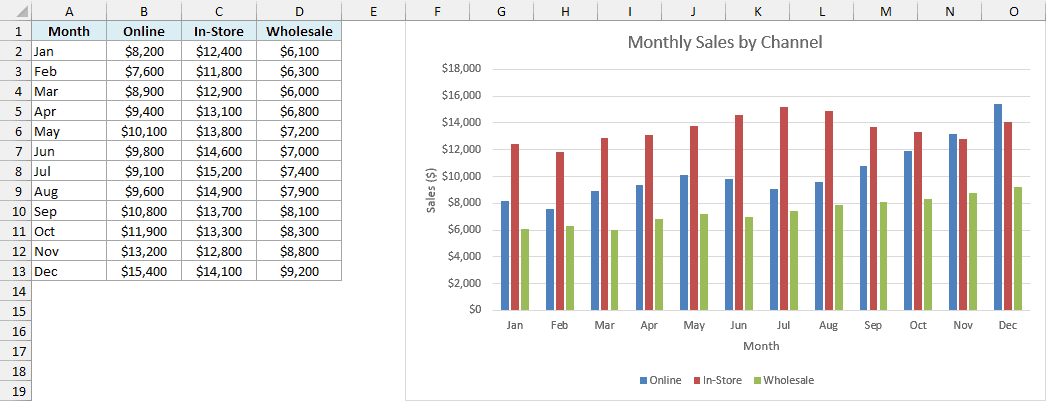Click the Sales ($) vertical axis title

point(431,189)
